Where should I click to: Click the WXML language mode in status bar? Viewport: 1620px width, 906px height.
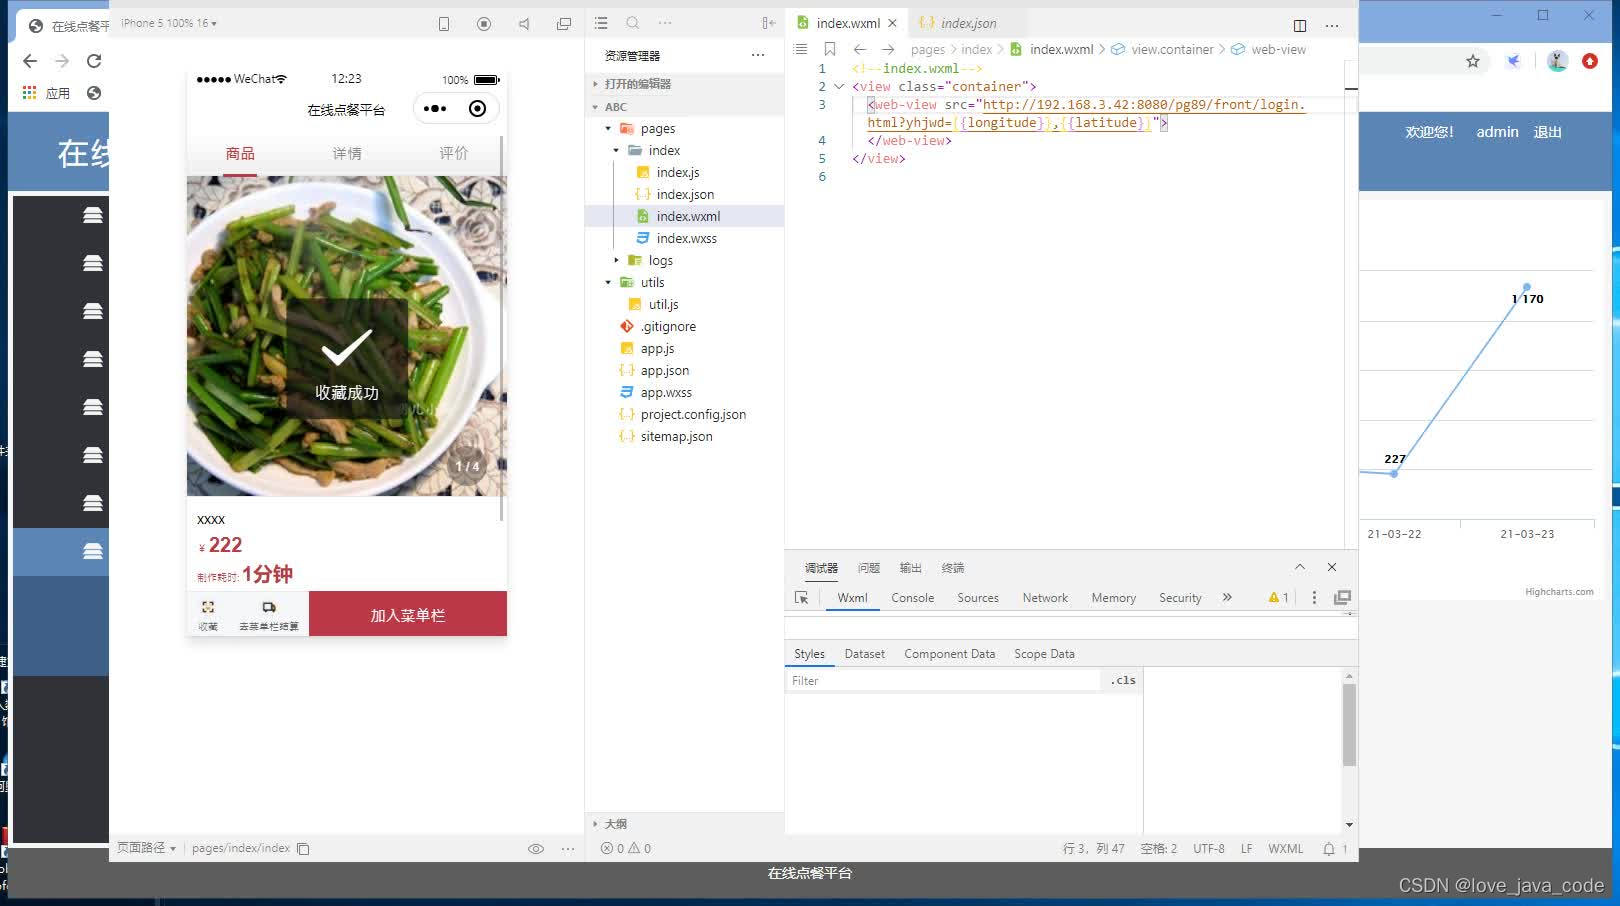[x=1286, y=848]
